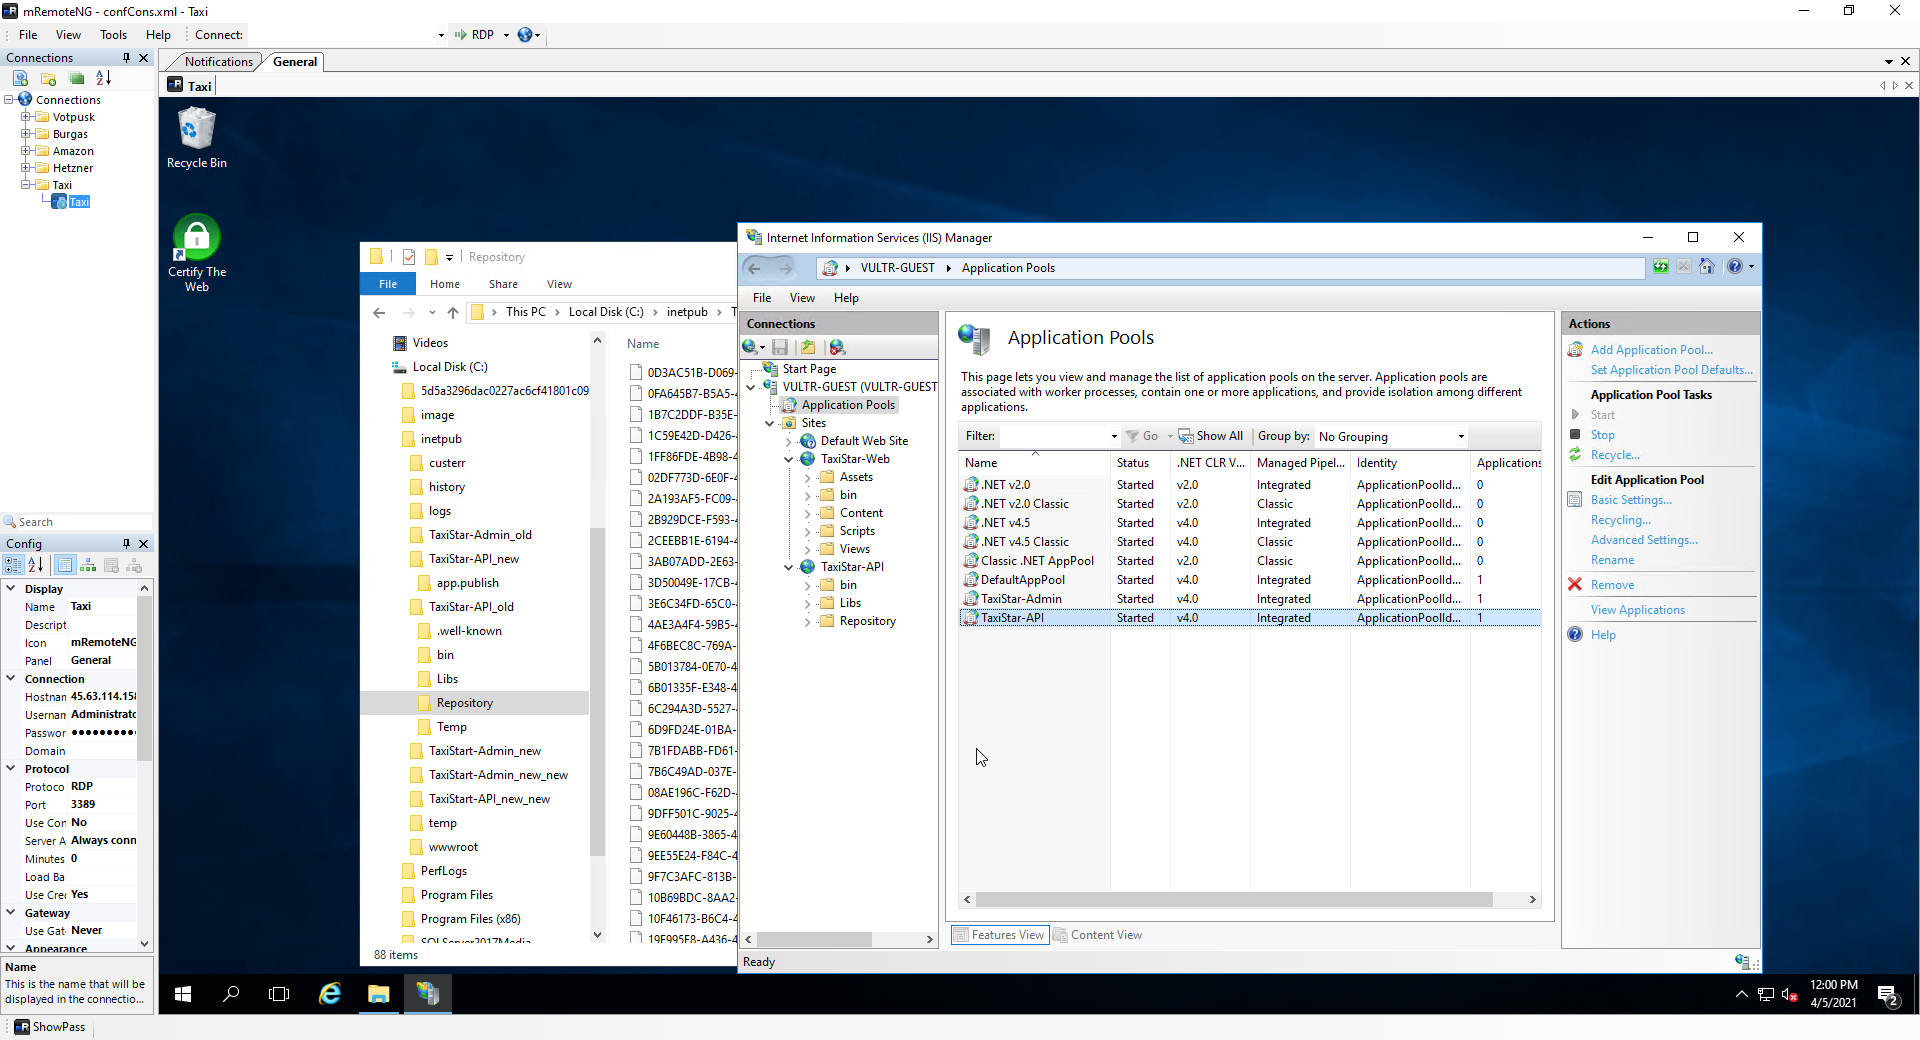1920x1040 pixels.
Task: Click the Up arrow in File Explorer
Action: pyautogui.click(x=453, y=313)
